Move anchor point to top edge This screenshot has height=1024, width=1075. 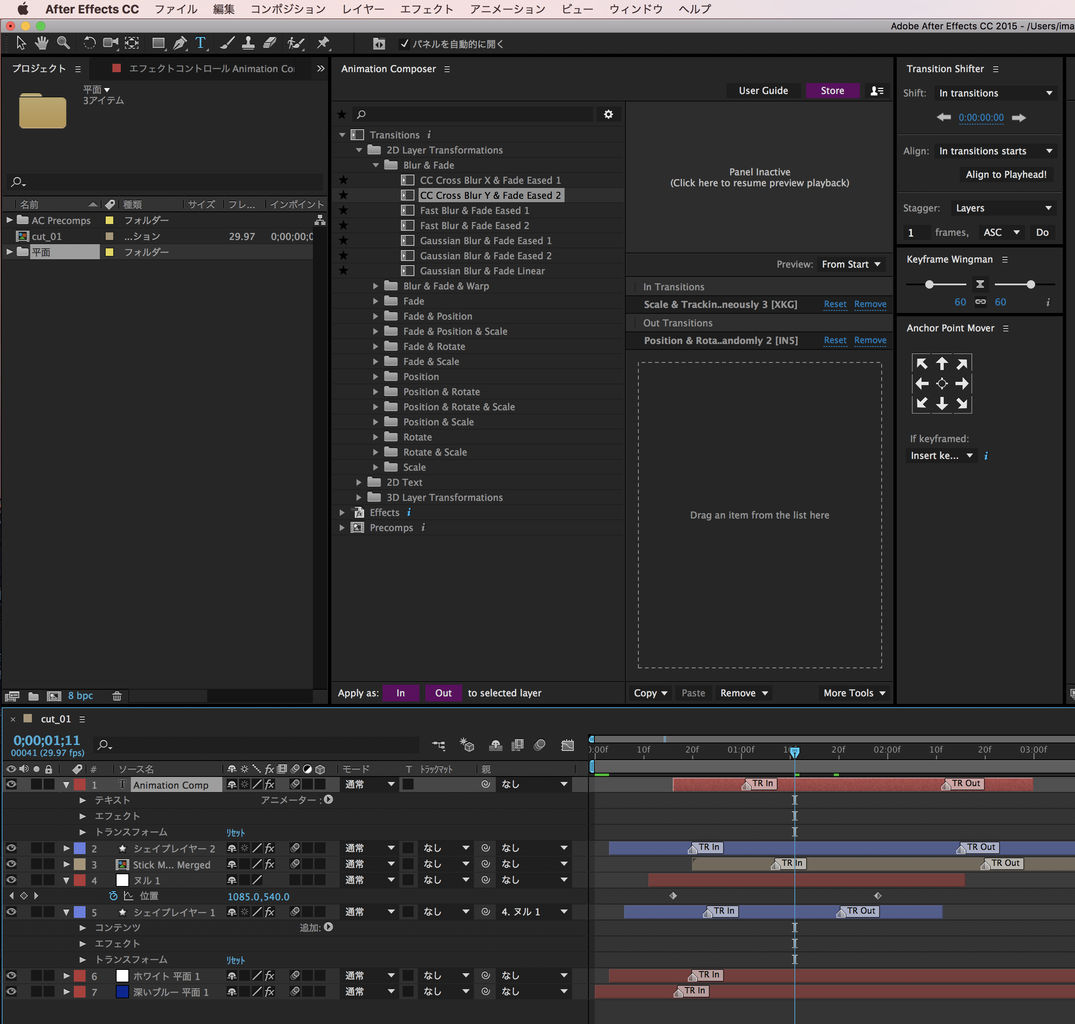(x=942, y=363)
